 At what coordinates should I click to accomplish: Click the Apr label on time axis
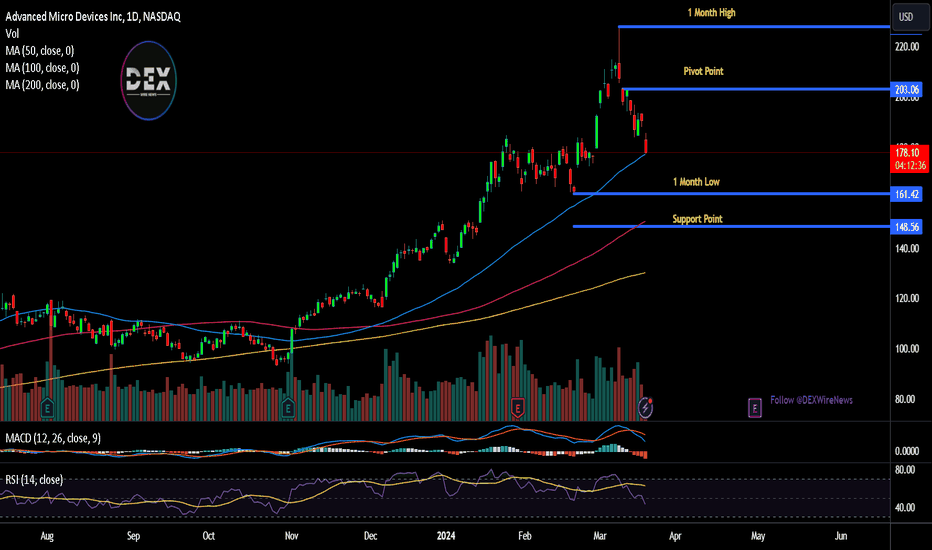tap(675, 536)
